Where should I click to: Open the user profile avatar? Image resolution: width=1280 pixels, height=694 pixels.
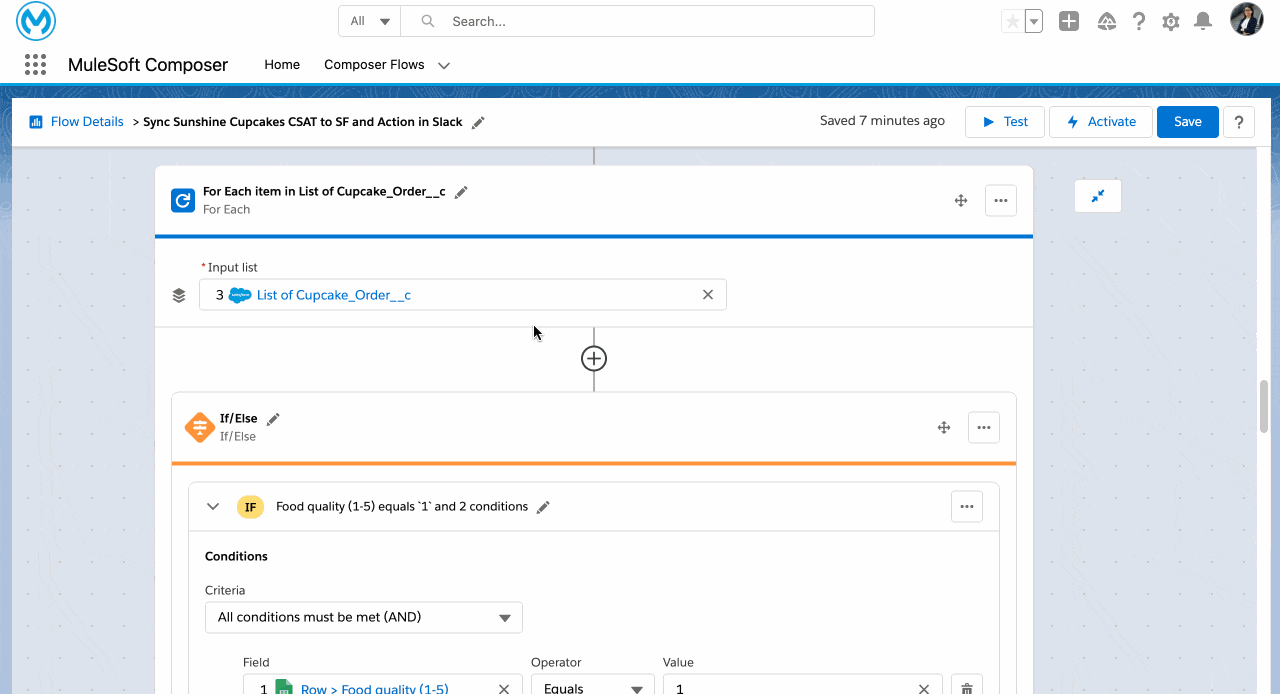coord(1247,20)
